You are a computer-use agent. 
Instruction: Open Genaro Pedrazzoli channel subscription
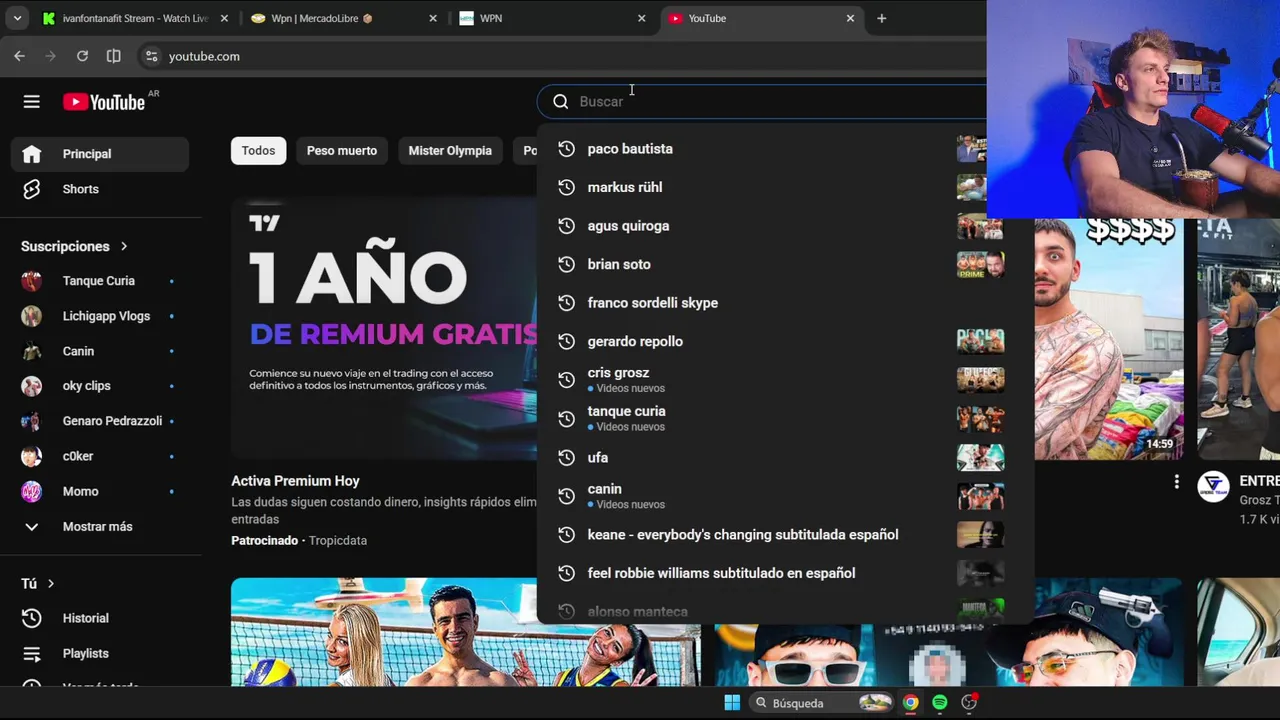[100, 421]
